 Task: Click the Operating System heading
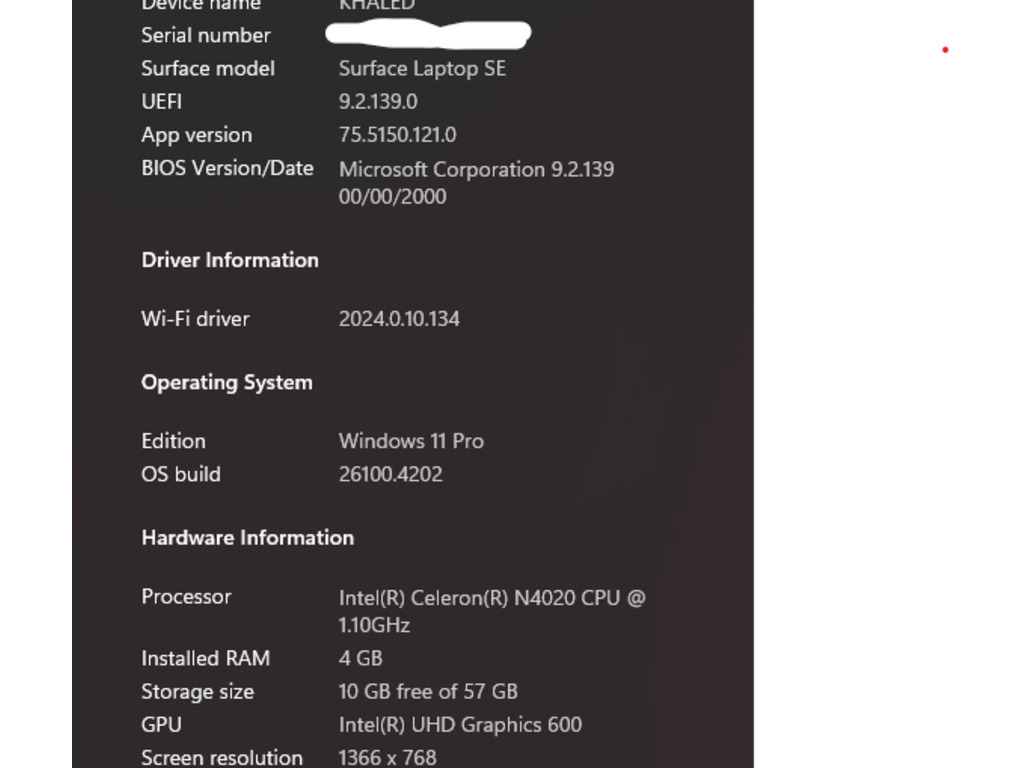227,383
